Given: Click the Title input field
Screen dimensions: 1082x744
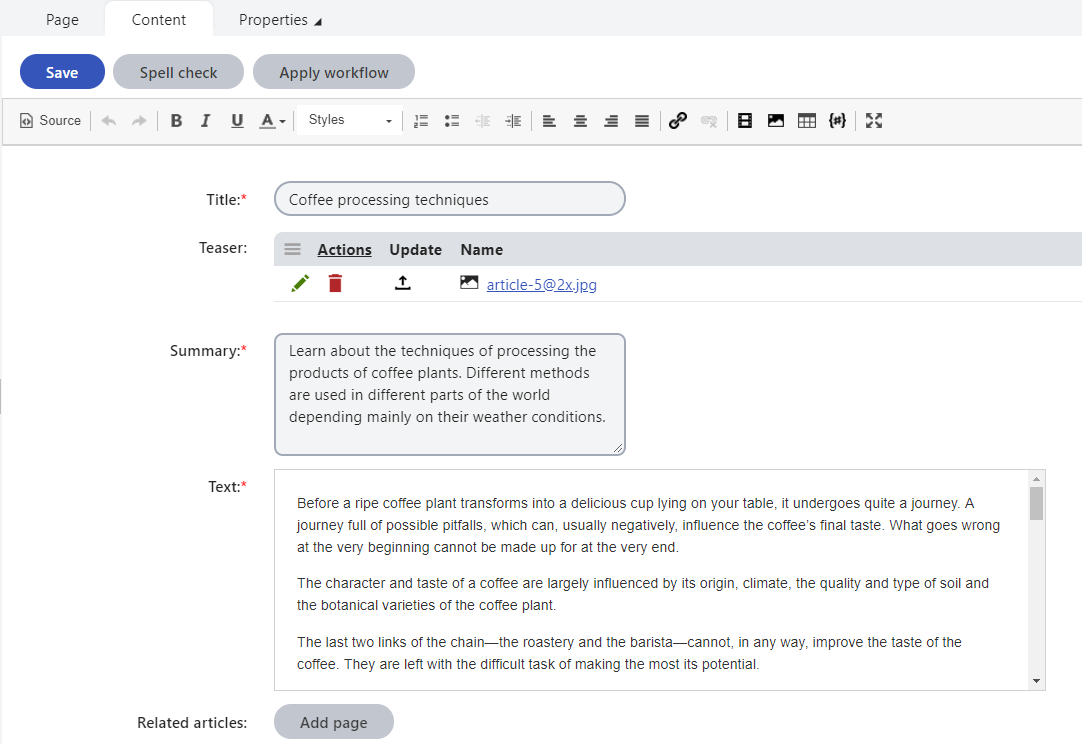Looking at the screenshot, I should [449, 199].
